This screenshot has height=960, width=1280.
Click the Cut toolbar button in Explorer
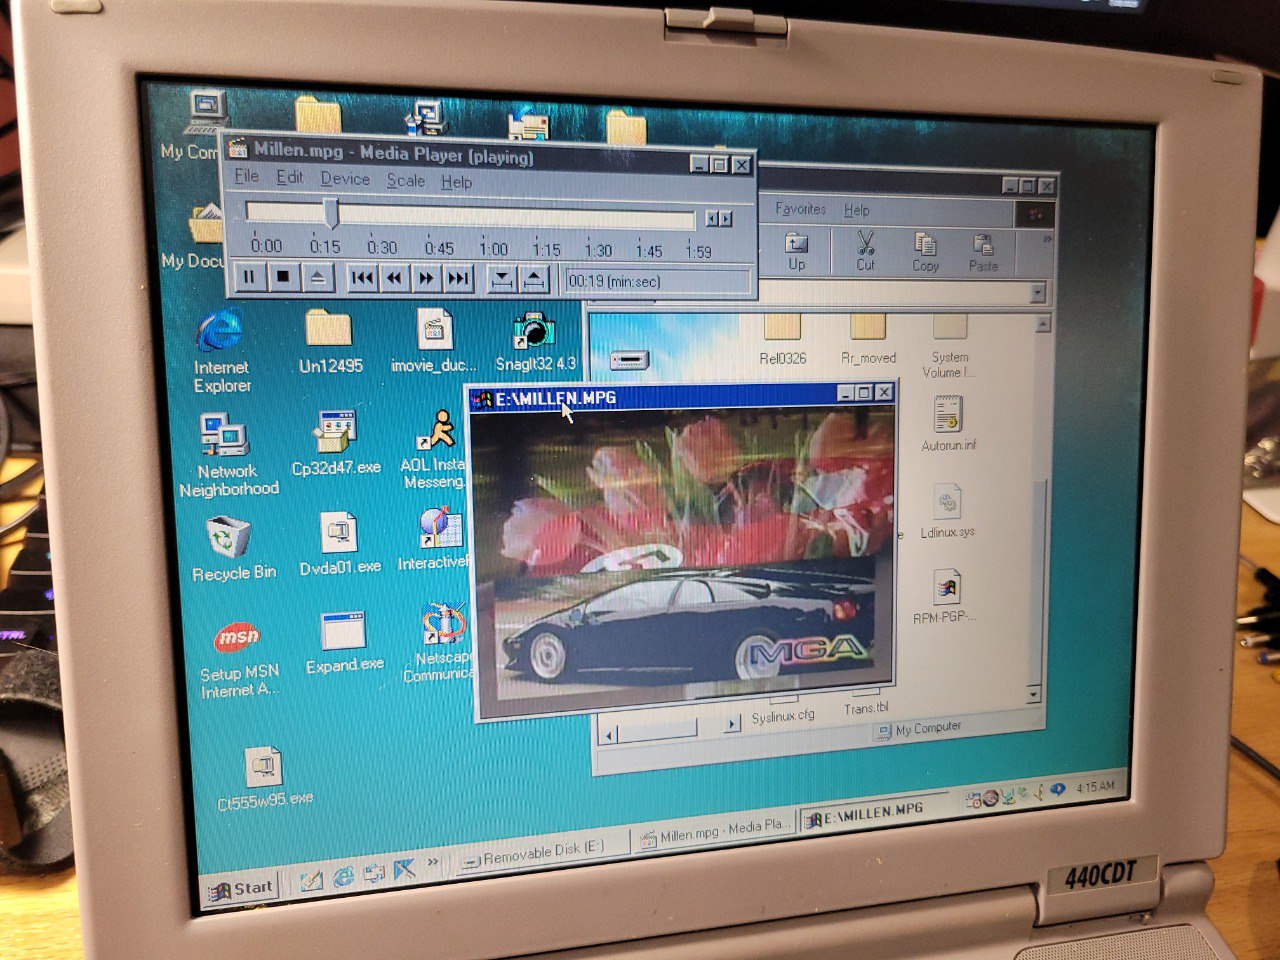click(x=865, y=252)
